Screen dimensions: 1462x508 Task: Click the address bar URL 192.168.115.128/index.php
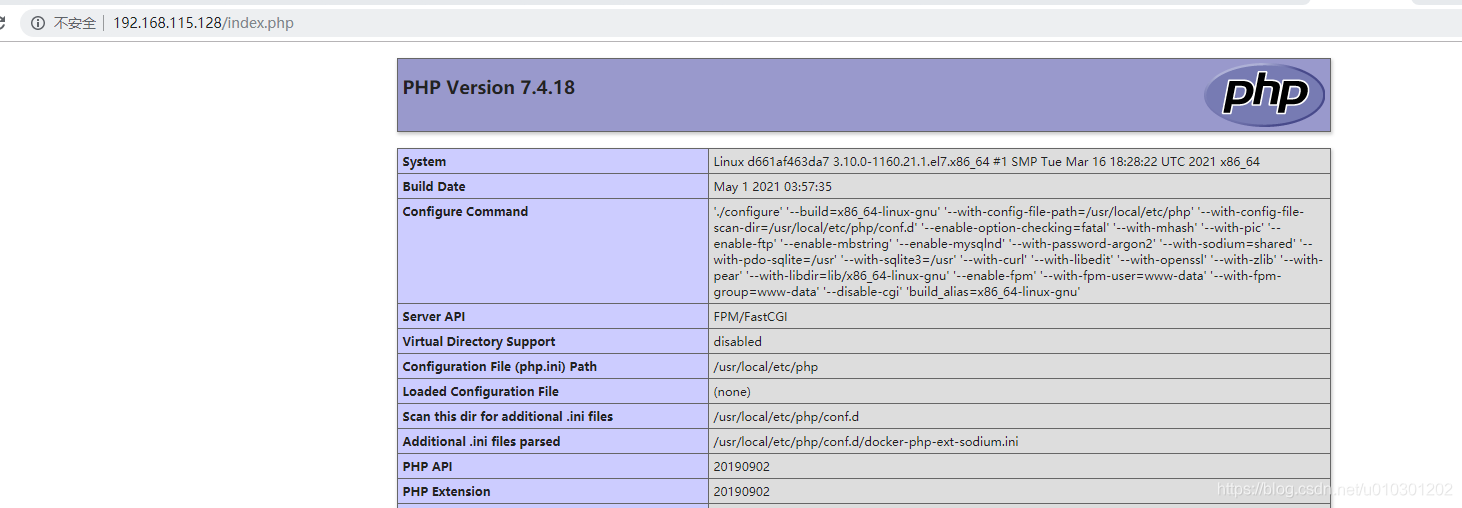click(203, 23)
